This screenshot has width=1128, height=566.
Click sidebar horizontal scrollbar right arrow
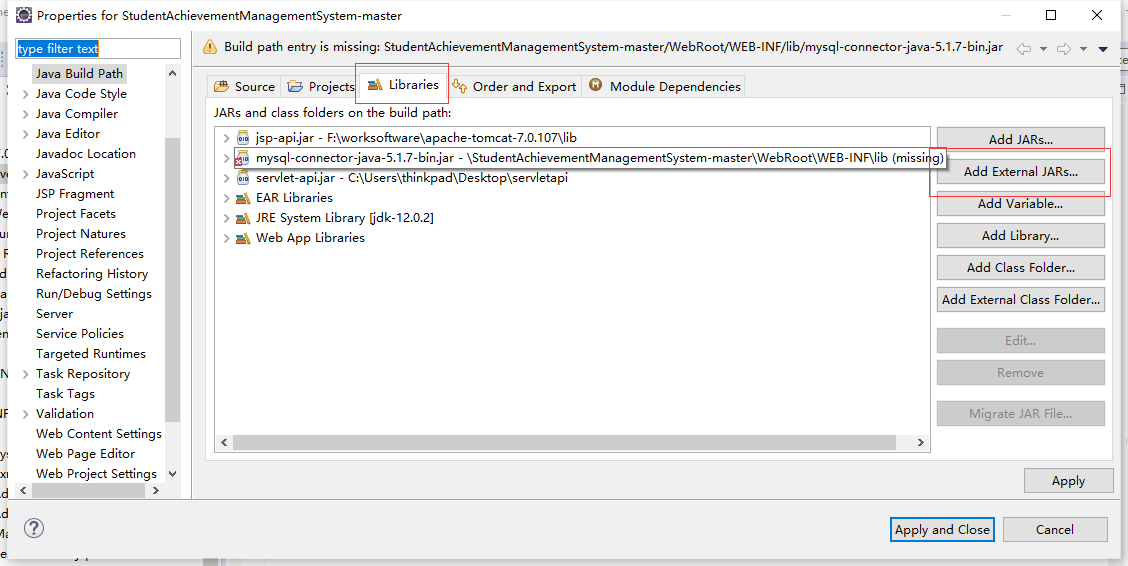155,490
